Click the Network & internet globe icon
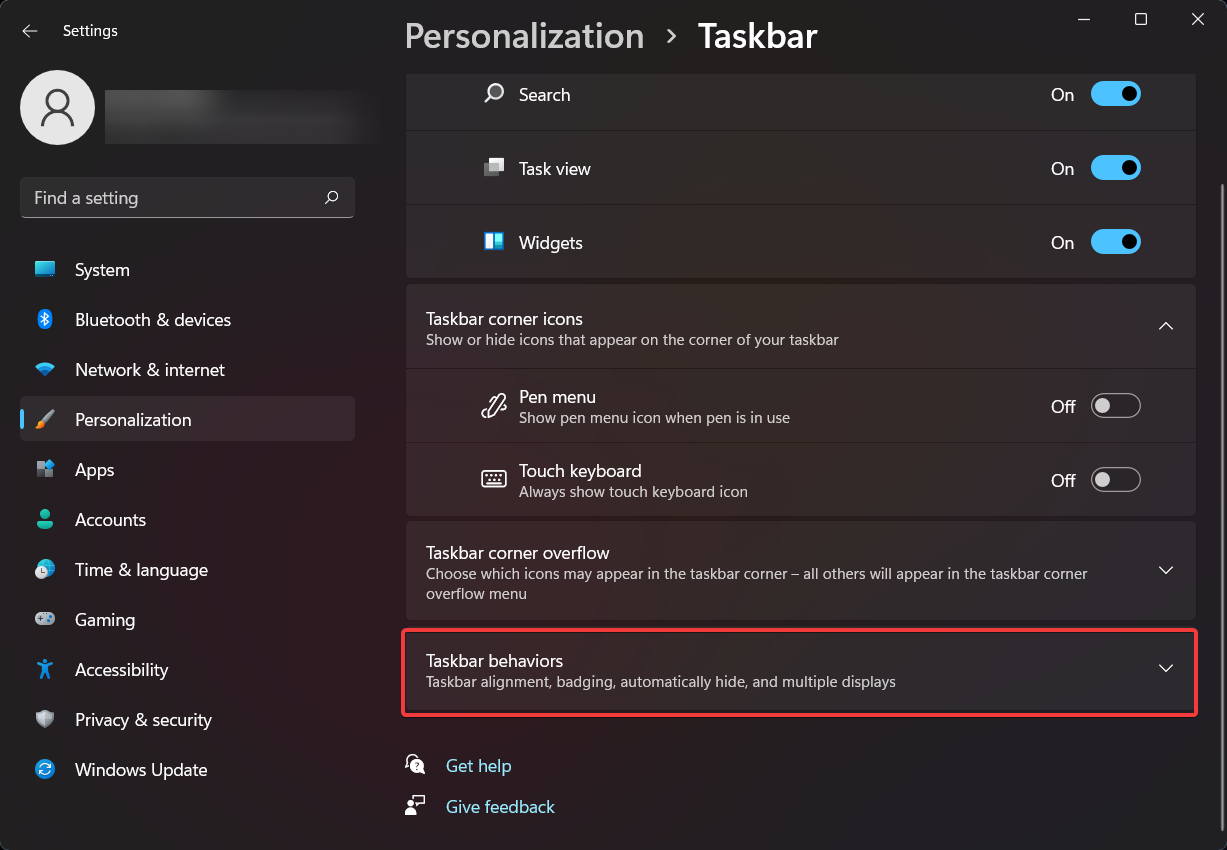1227x850 pixels. coord(45,369)
